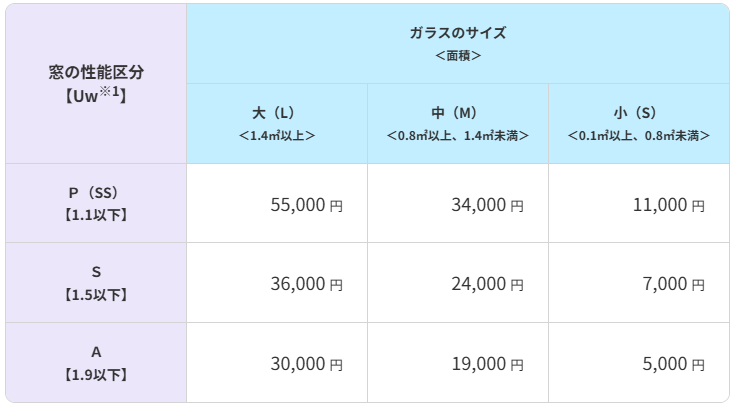This screenshot has width=736, height=409.
Task: Click the 窓の性能区分 header cell
Action: pos(96,84)
